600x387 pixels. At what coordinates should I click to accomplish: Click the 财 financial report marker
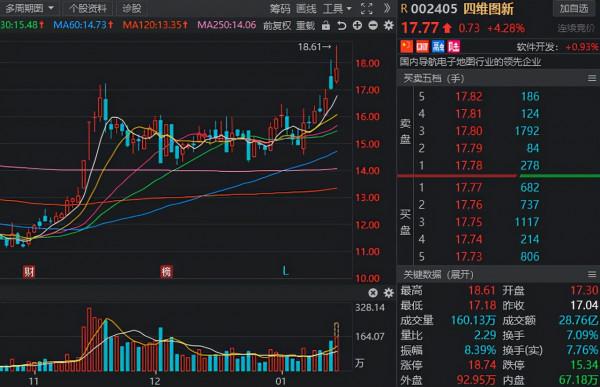tap(29, 272)
